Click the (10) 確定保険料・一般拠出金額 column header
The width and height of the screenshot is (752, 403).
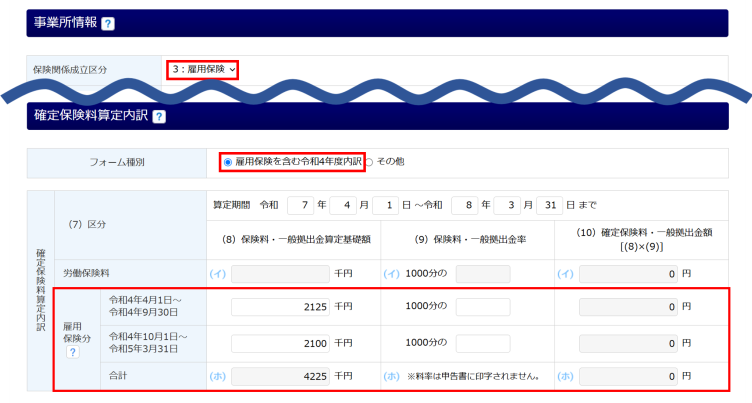tap(642, 239)
